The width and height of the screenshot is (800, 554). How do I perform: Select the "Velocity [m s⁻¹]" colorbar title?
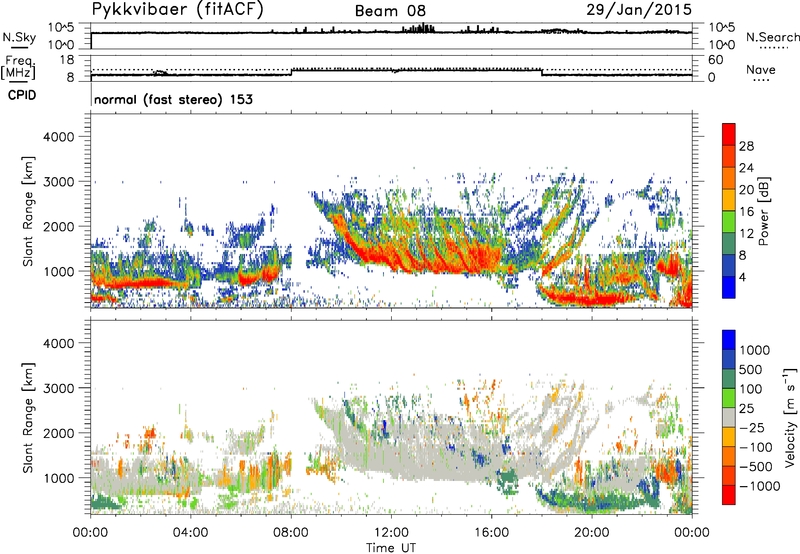[789, 417]
